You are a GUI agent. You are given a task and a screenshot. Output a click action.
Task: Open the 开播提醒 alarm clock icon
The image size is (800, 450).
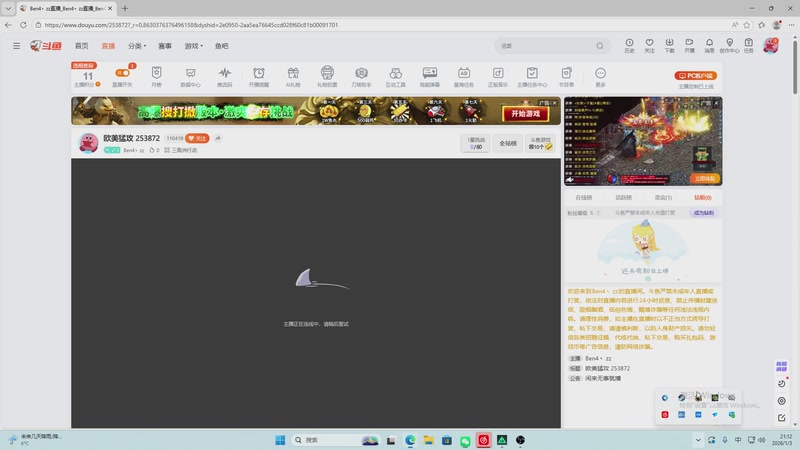coord(259,76)
